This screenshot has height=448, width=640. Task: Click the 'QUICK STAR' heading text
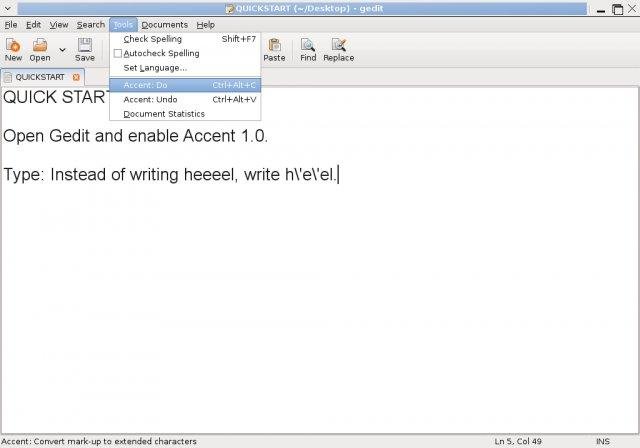(56, 97)
